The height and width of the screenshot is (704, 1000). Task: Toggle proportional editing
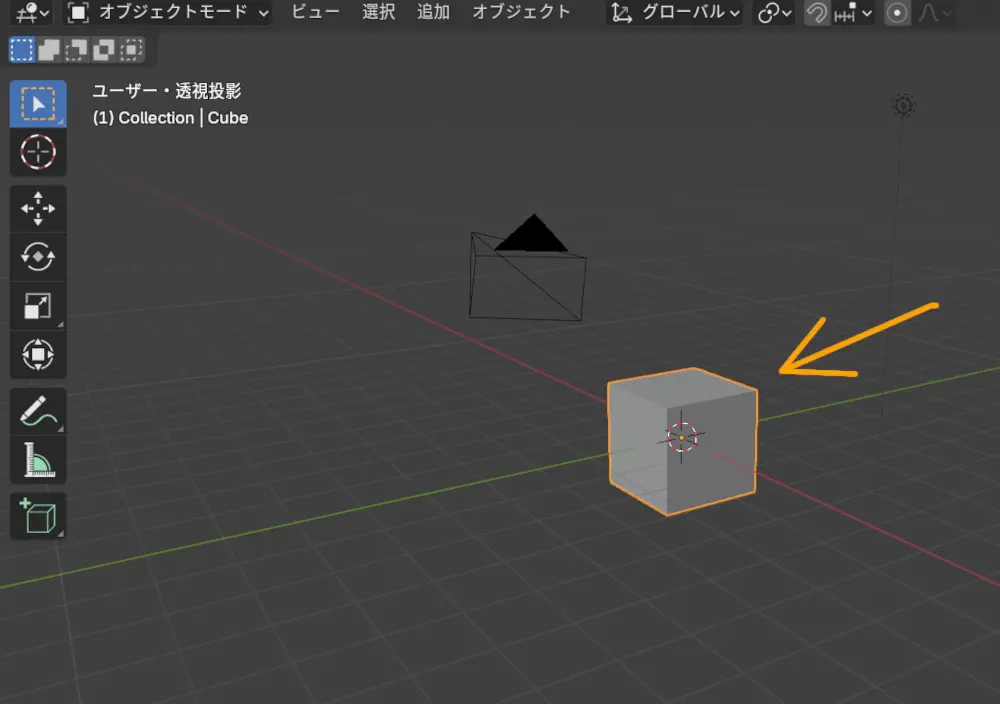897,13
